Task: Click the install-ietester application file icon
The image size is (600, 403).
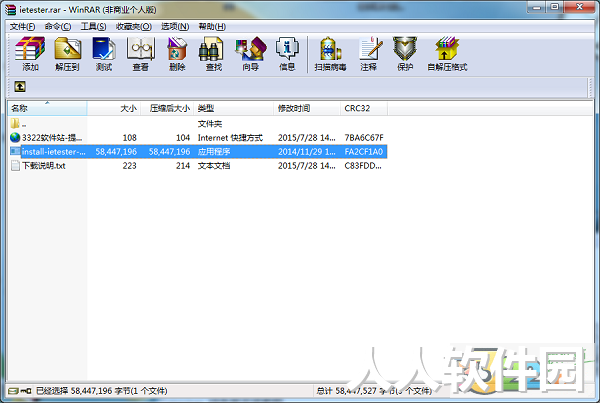Action: pyautogui.click(x=15, y=151)
